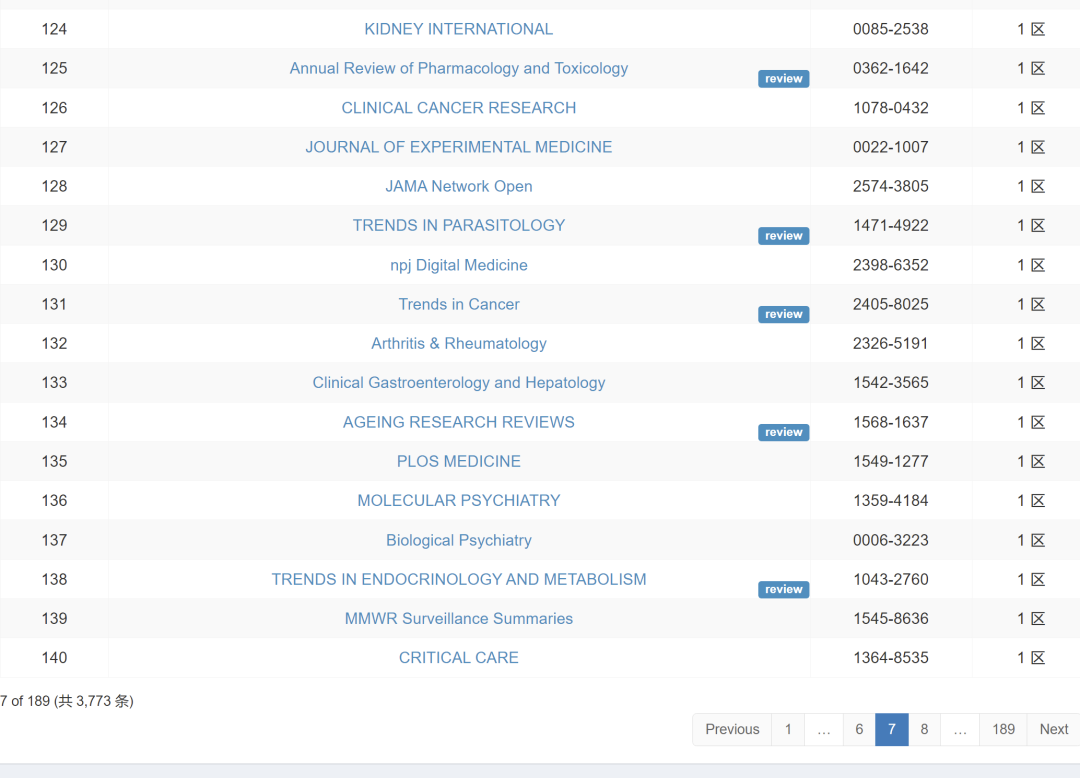Select ISSN 1549-1277 cell
The width and height of the screenshot is (1080, 778).
(x=891, y=461)
